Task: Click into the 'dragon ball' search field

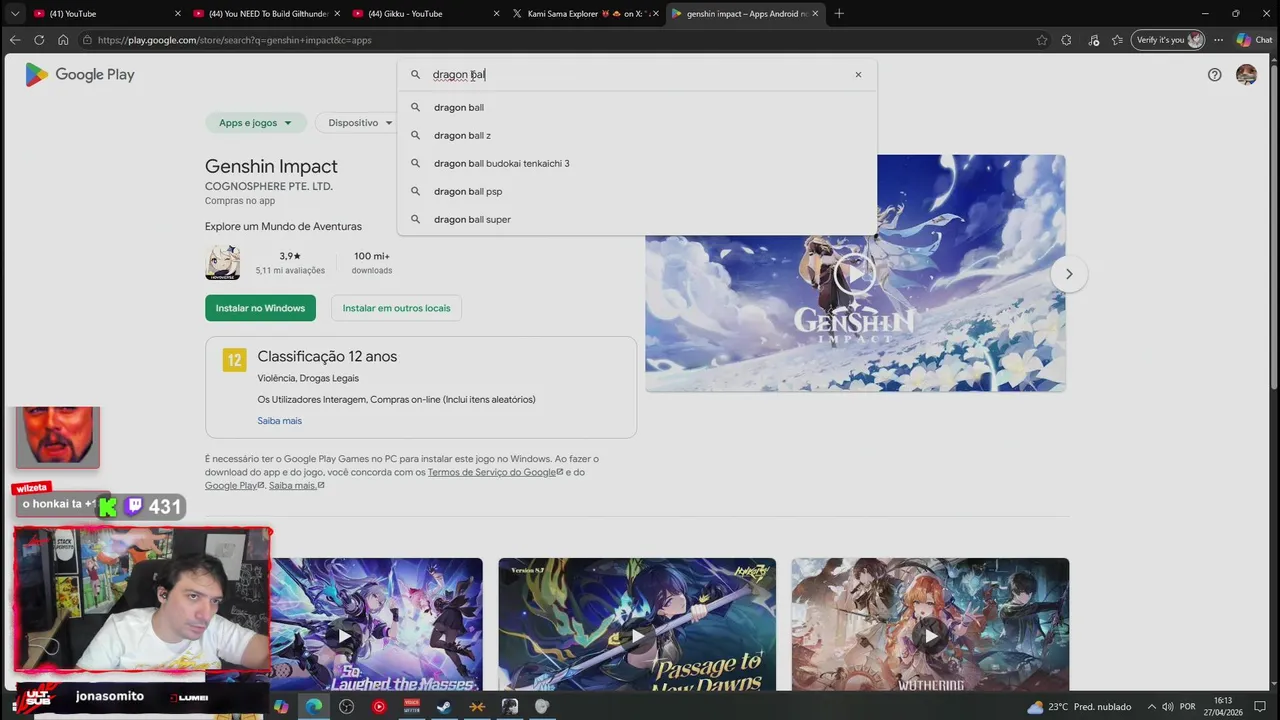Action: click(x=636, y=75)
